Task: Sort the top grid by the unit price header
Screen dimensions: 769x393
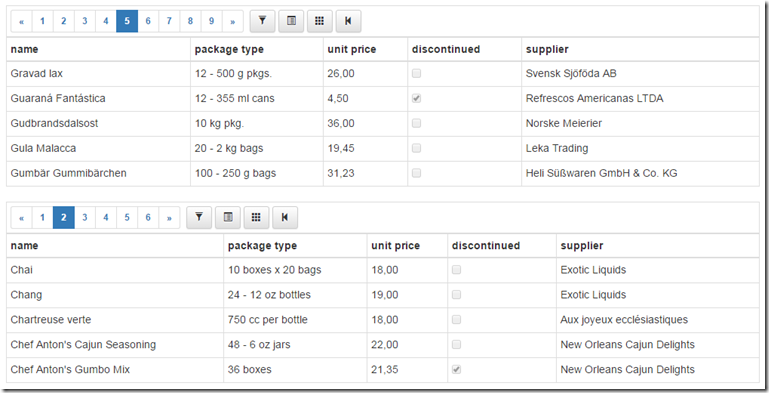Action: click(x=352, y=50)
